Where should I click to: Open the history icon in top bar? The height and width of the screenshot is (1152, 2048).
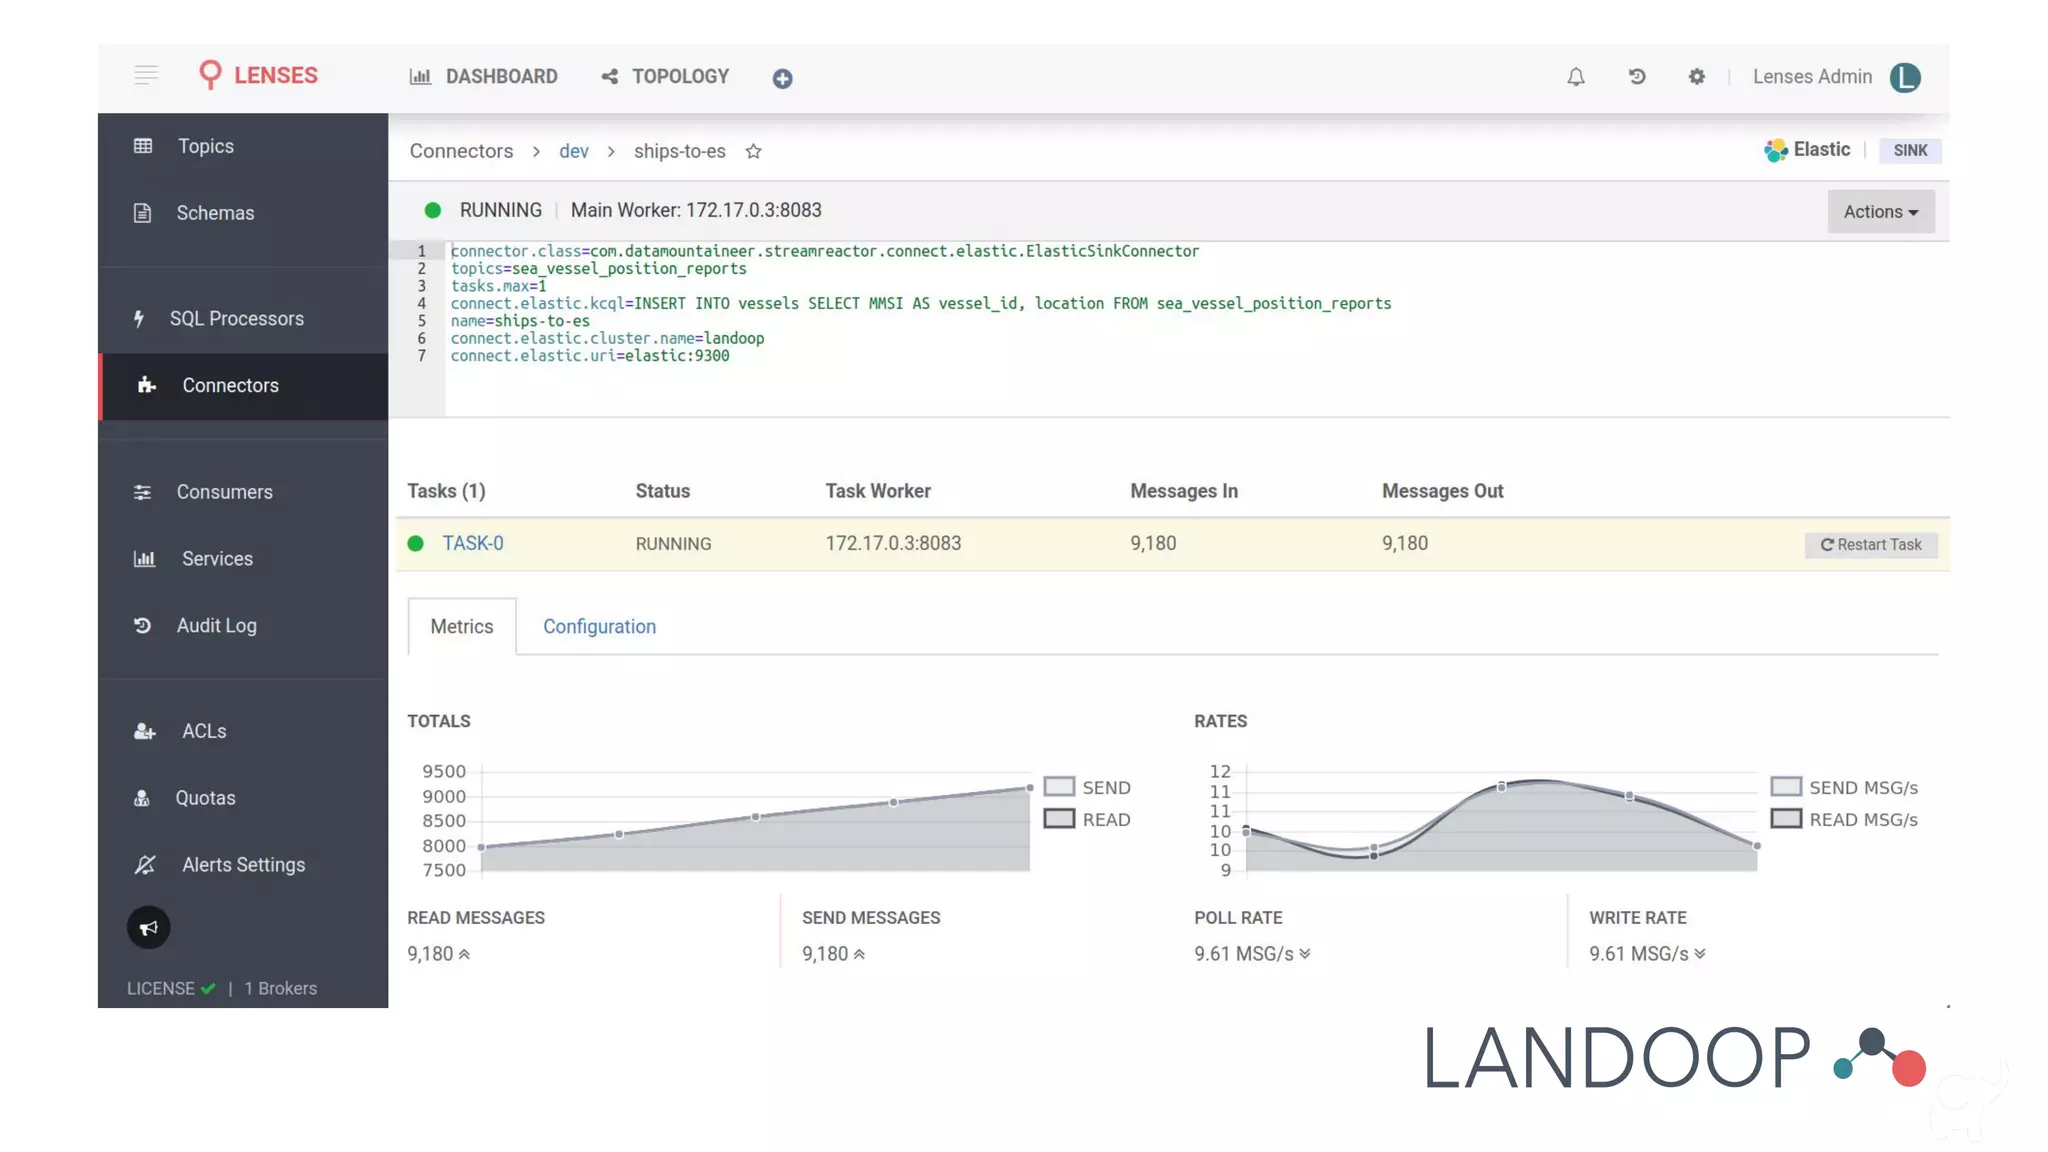tap(1637, 77)
